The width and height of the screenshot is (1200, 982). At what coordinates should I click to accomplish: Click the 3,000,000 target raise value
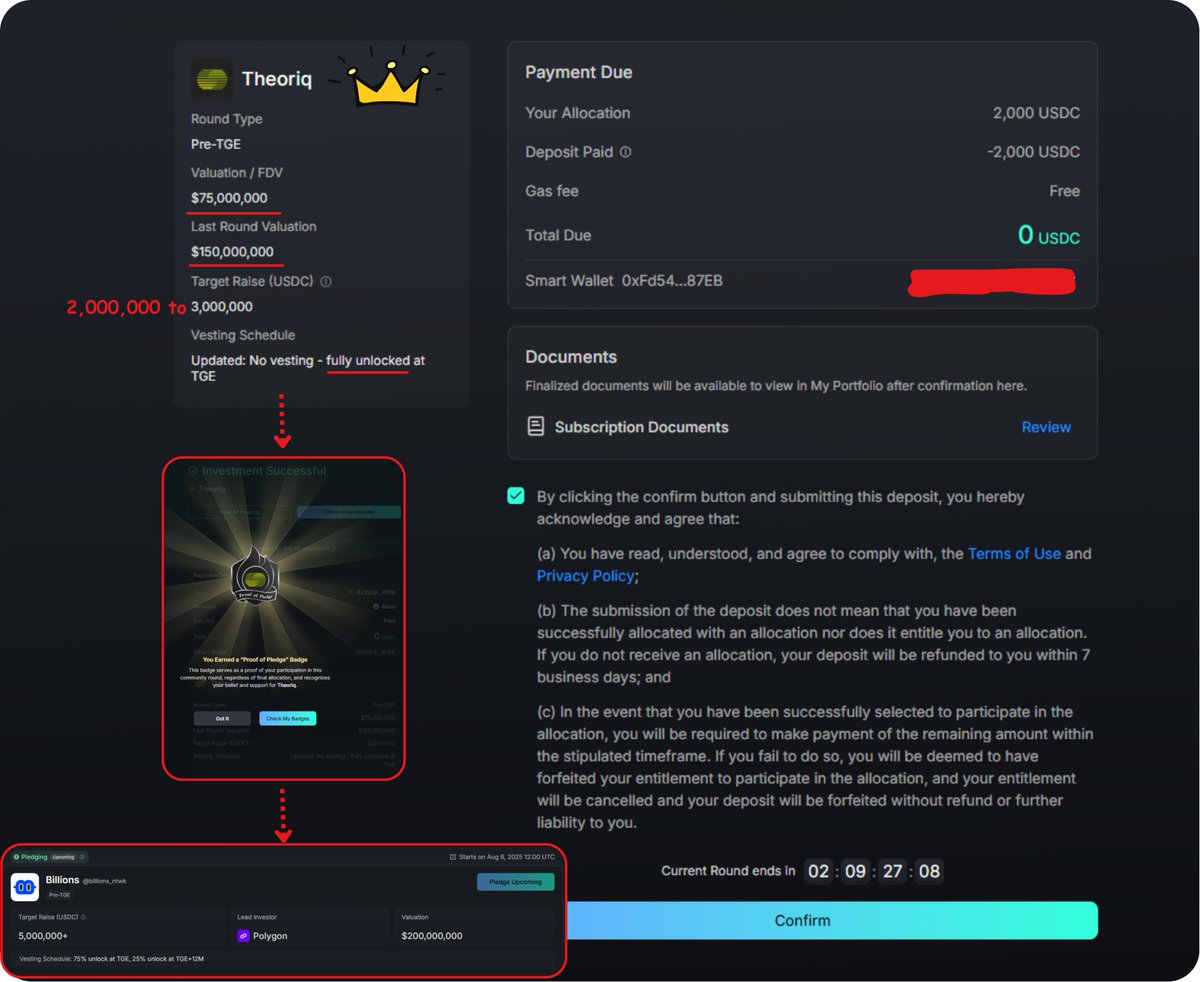click(221, 307)
